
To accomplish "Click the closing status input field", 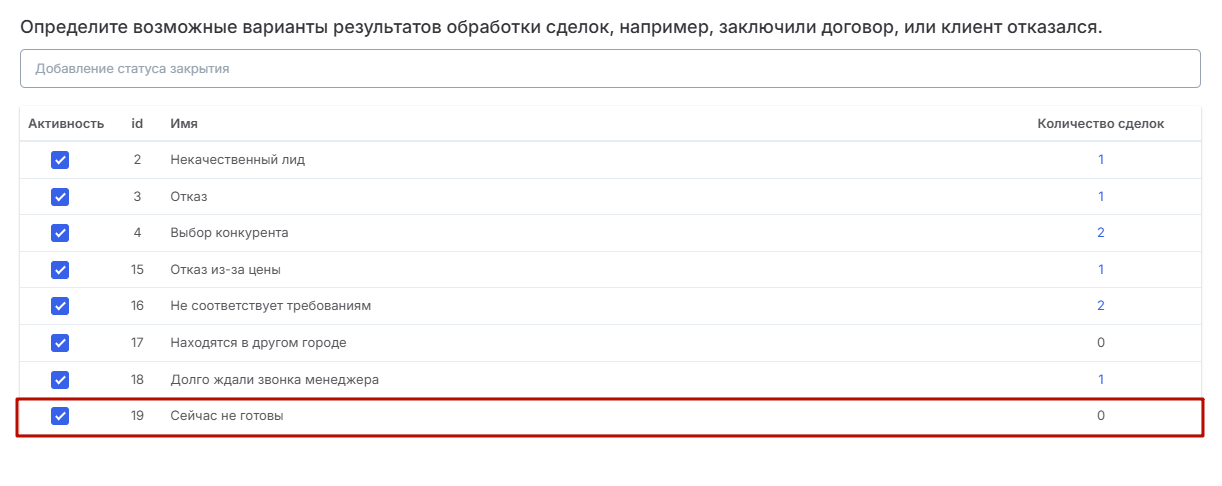I will 609,69.
